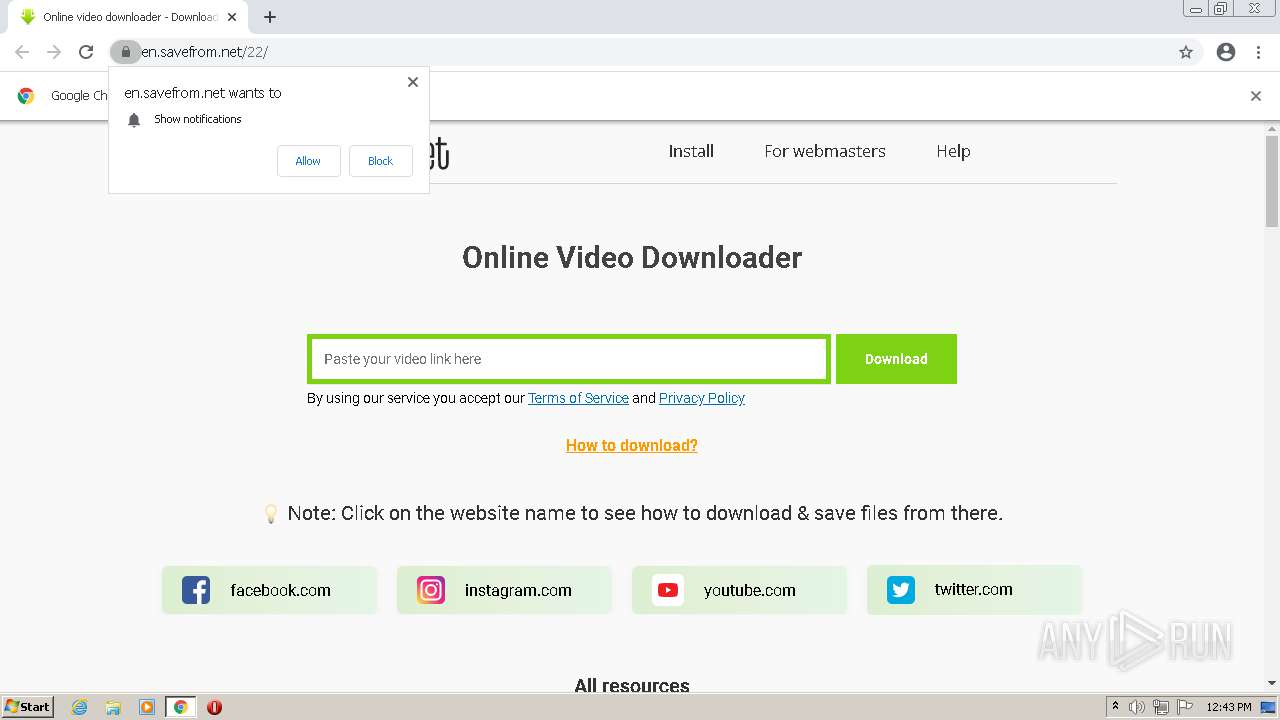Open the How to download? link

[632, 445]
